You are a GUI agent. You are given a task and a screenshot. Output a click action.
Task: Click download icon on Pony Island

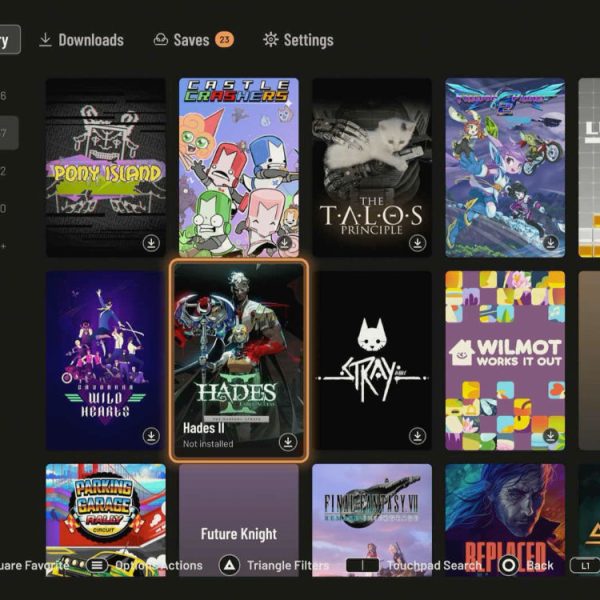tap(151, 243)
